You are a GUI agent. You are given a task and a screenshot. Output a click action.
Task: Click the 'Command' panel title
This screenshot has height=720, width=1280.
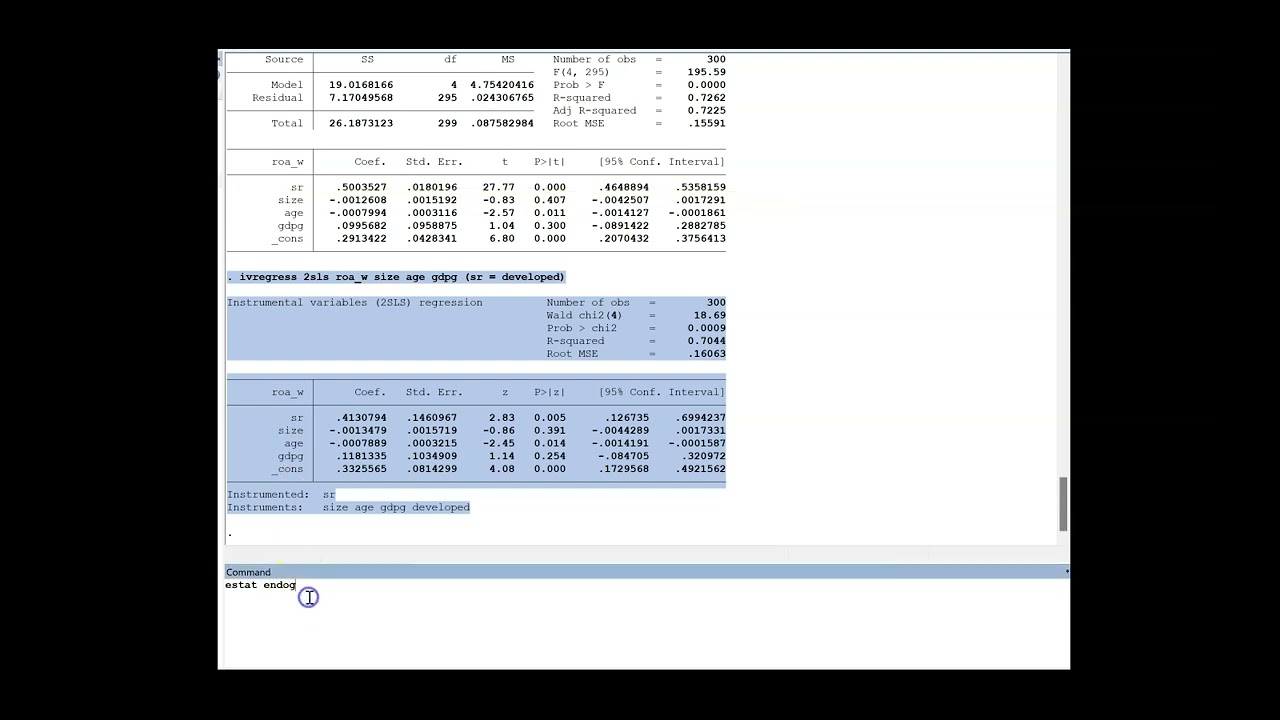pos(248,572)
